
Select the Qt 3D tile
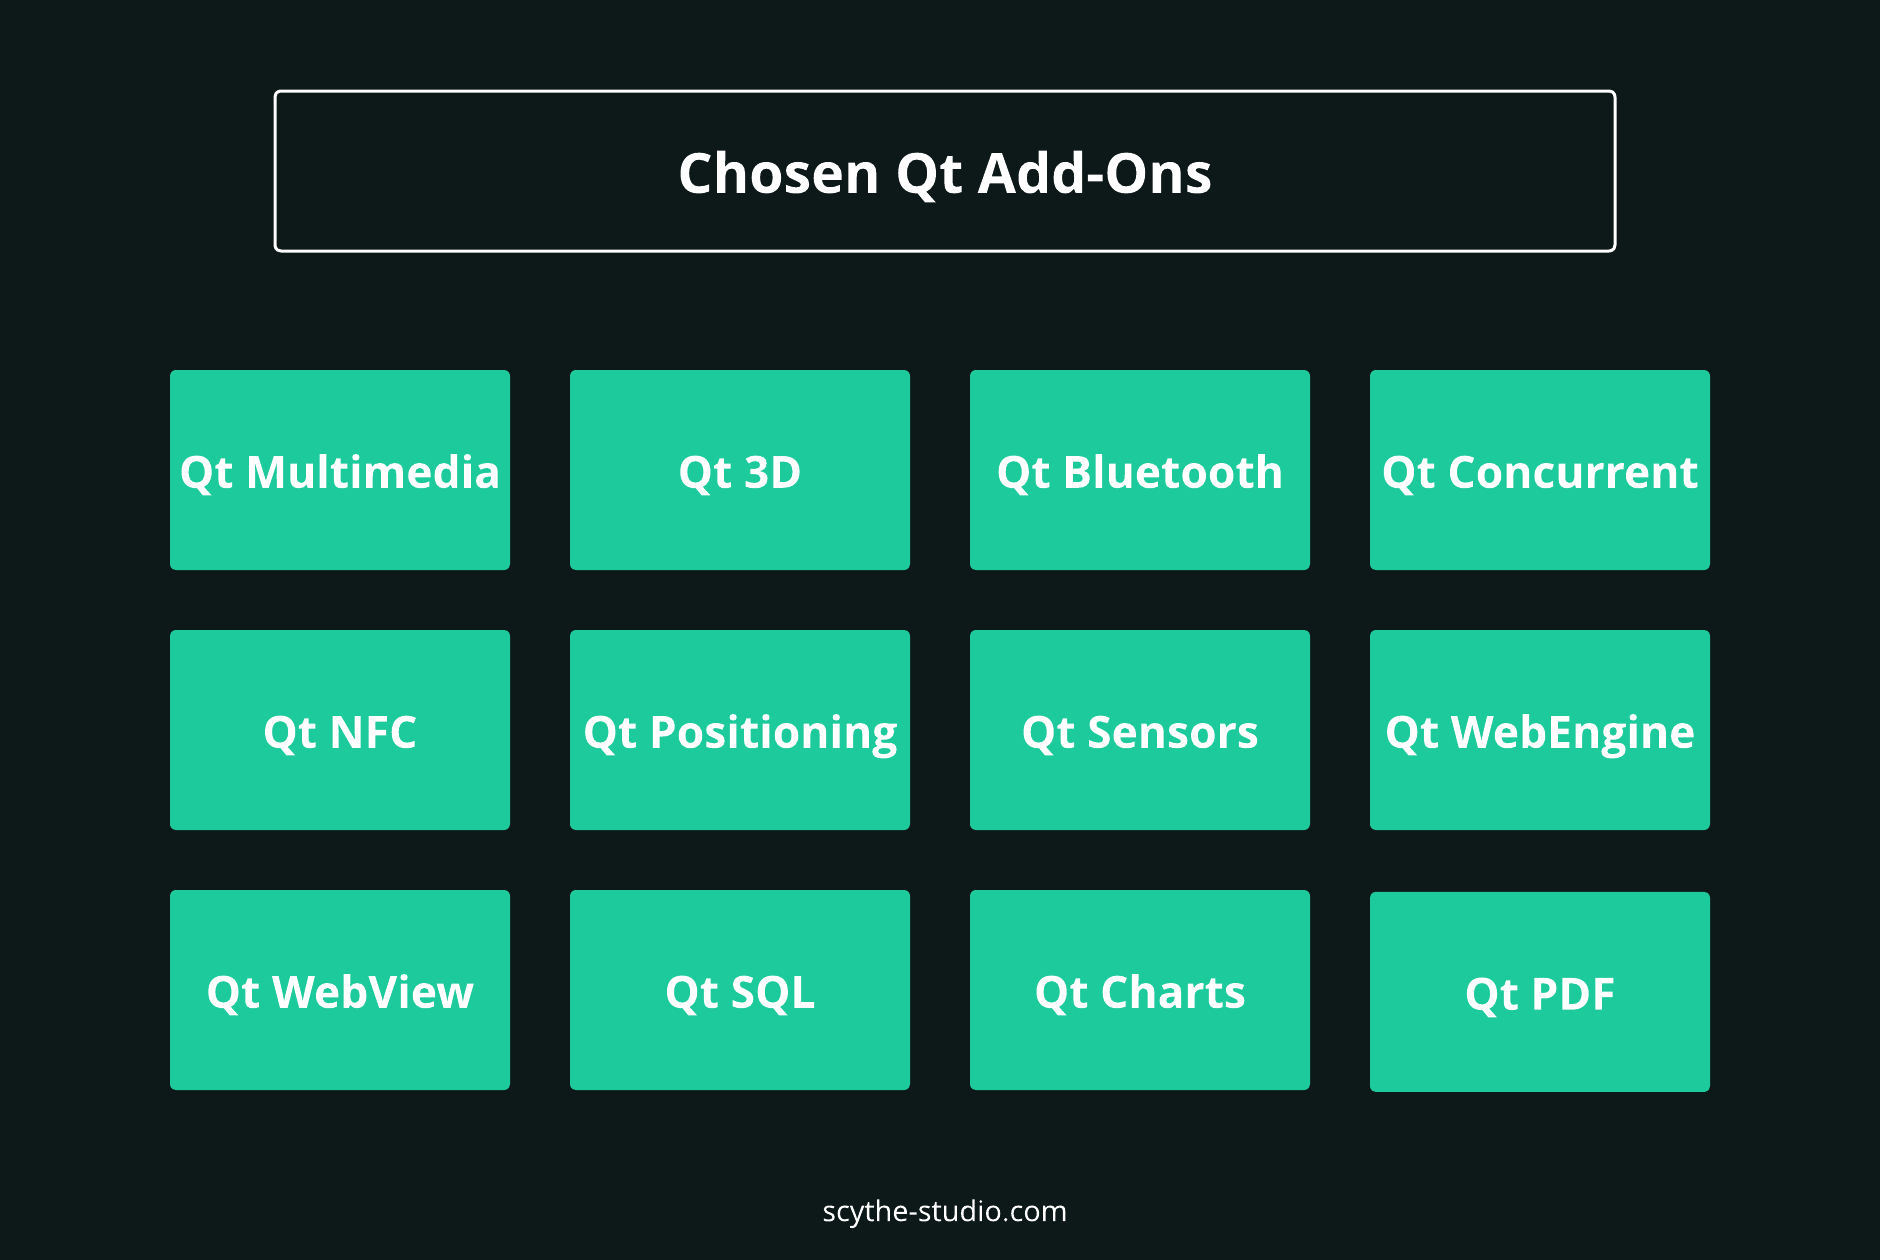click(x=740, y=470)
